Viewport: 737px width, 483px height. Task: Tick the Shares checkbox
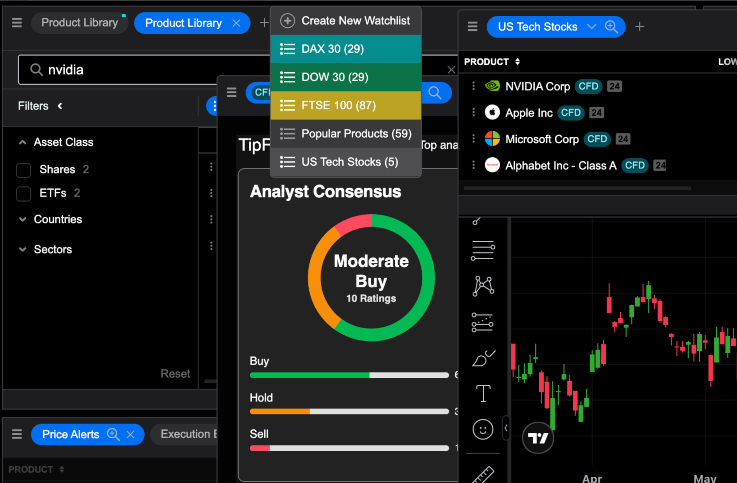(24, 170)
